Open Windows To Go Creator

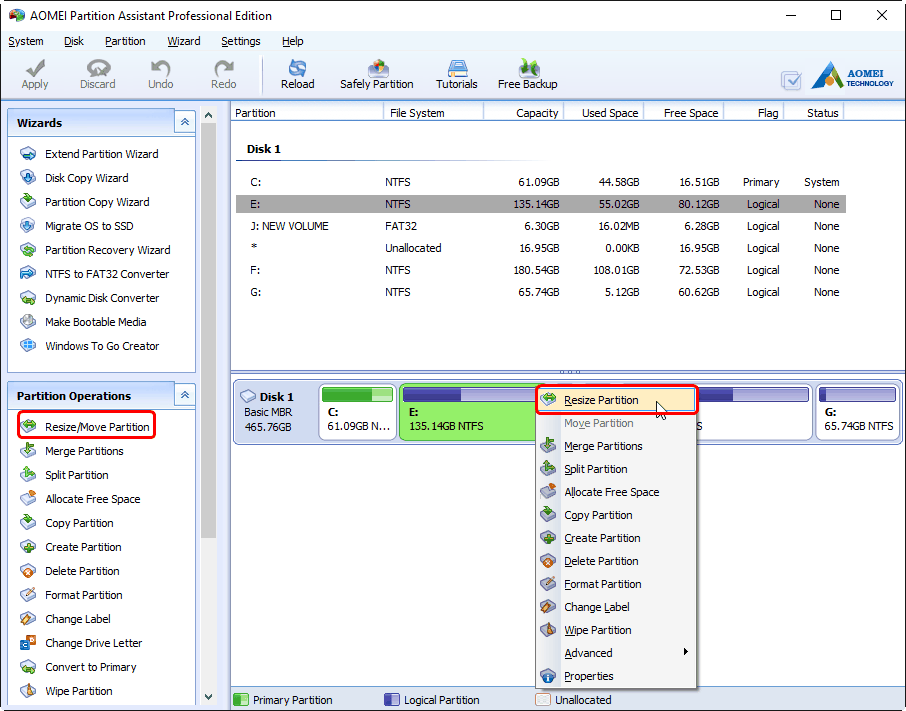(x=89, y=346)
